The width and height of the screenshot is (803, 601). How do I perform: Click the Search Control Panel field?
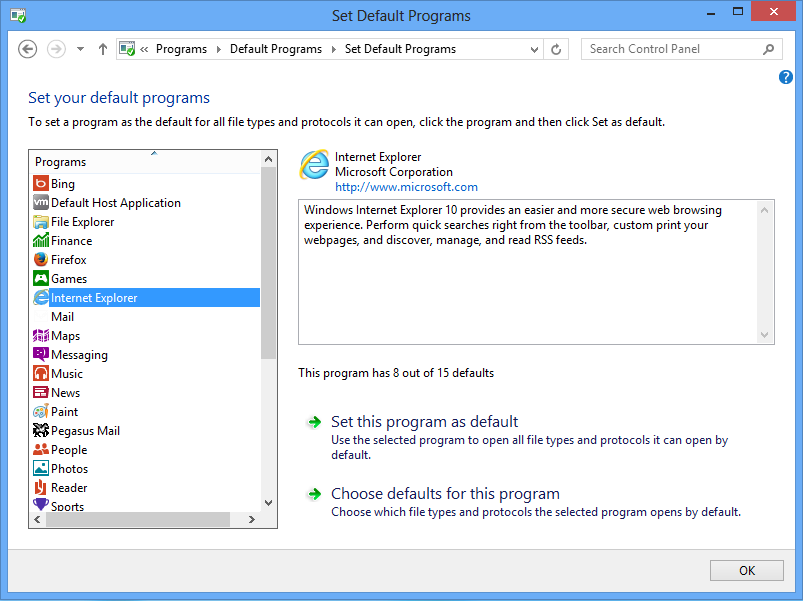pyautogui.click(x=672, y=49)
